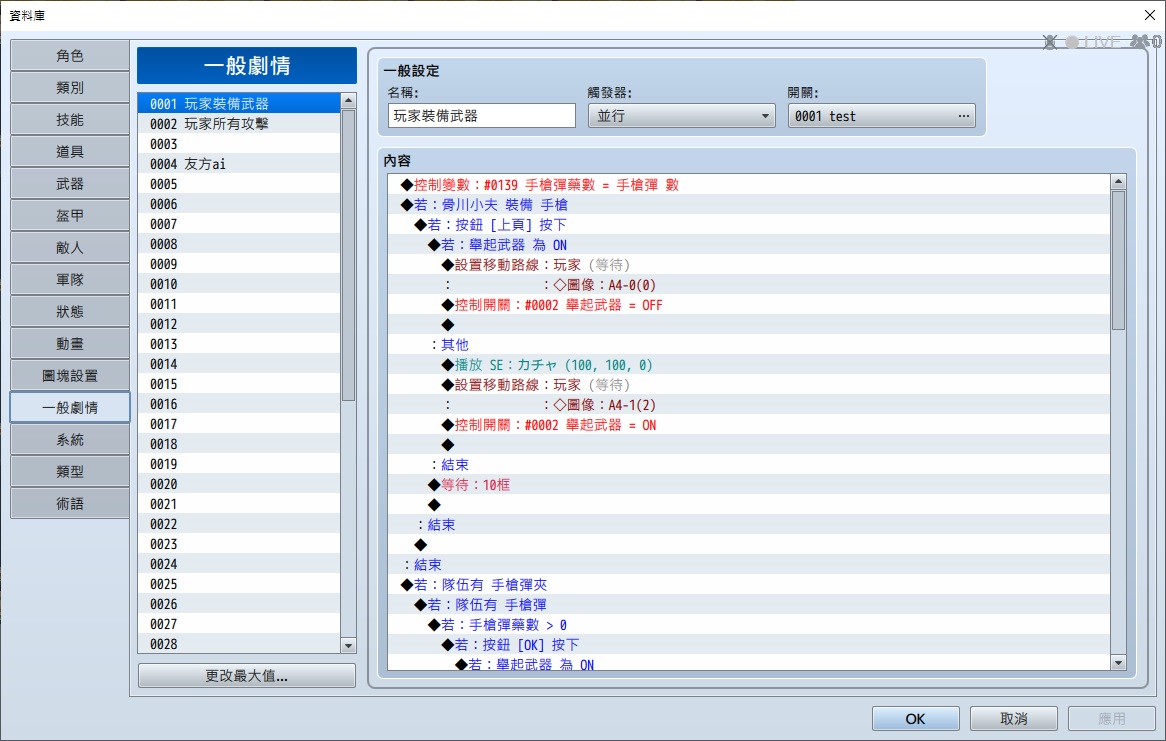Screen dimensions: 1166x741
Task: Switch to the 類型 tab
Action: click(70, 472)
